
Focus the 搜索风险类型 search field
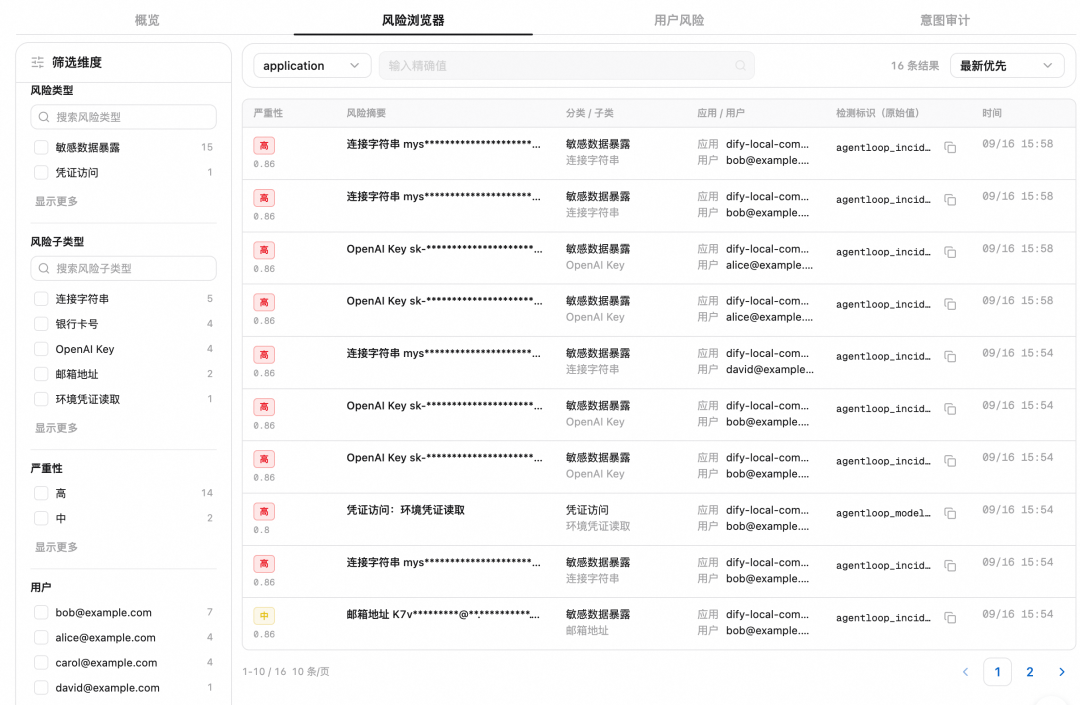123,117
